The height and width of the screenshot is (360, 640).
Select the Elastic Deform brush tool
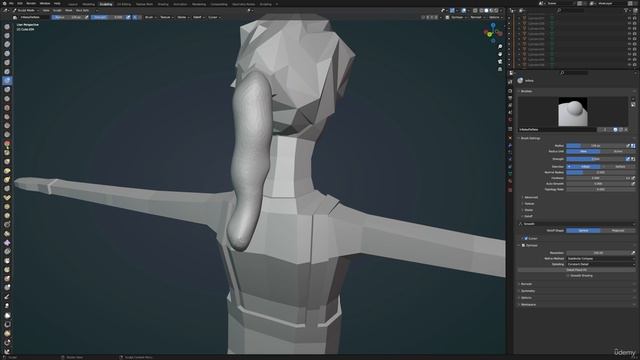click(7, 171)
